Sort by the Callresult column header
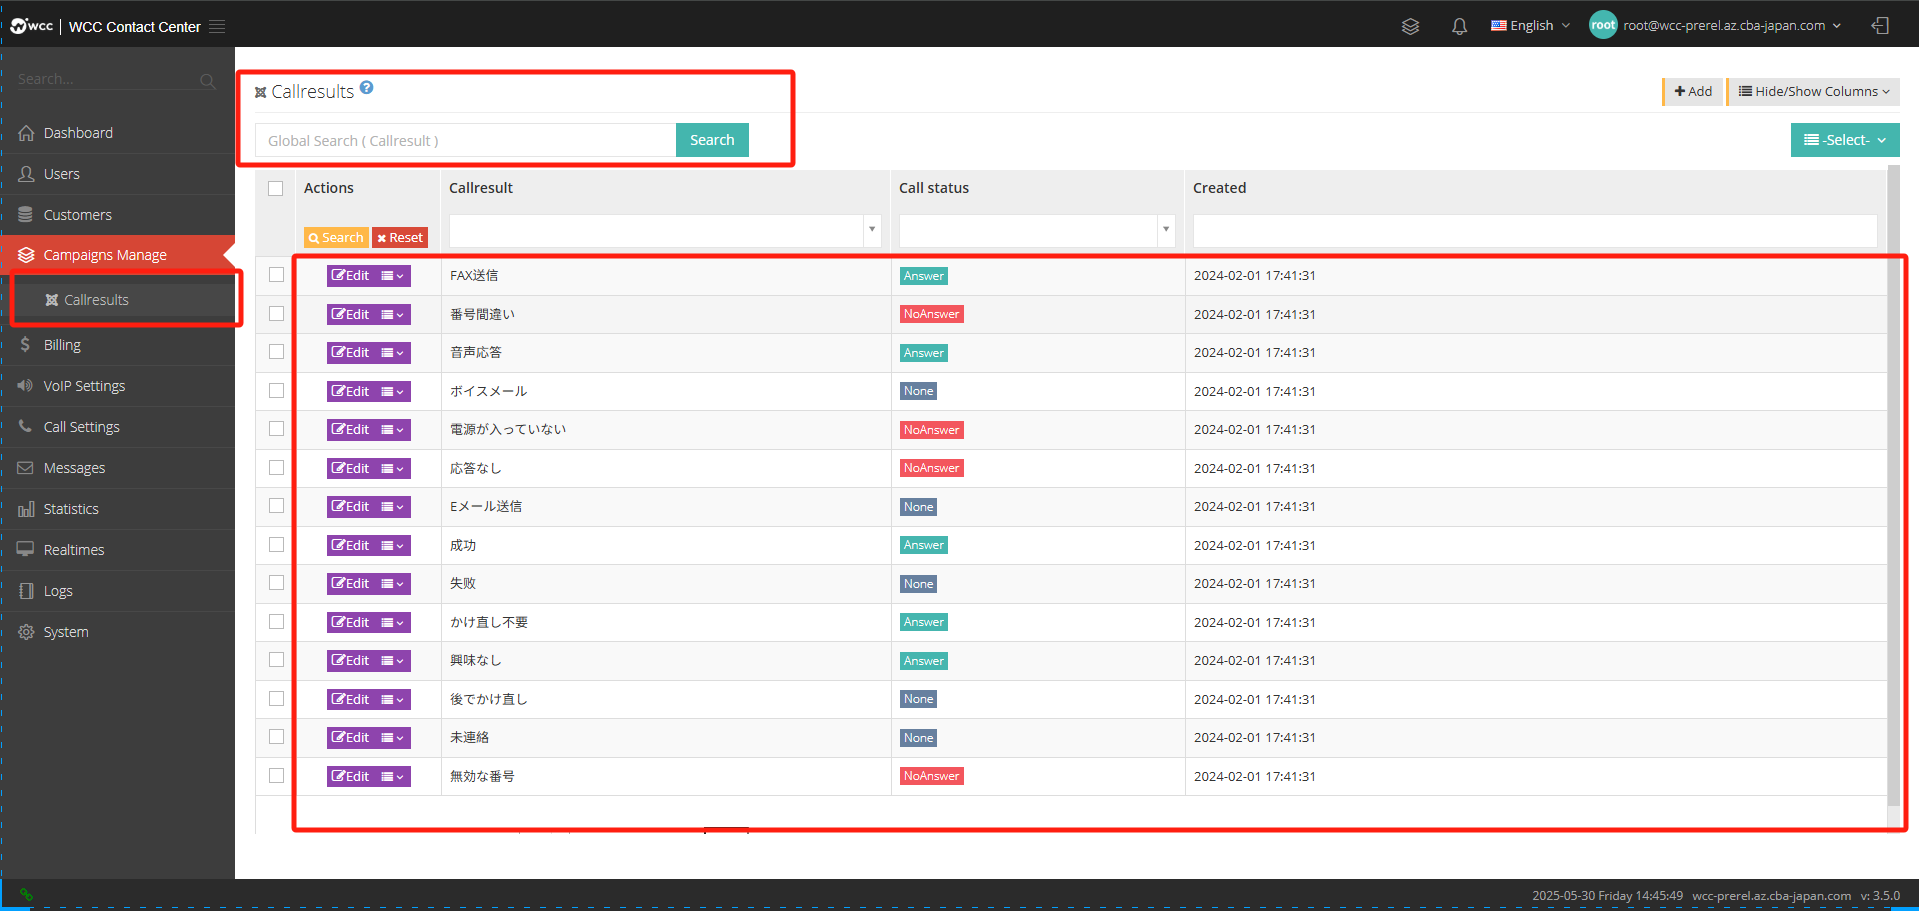The image size is (1919, 911). pos(481,188)
